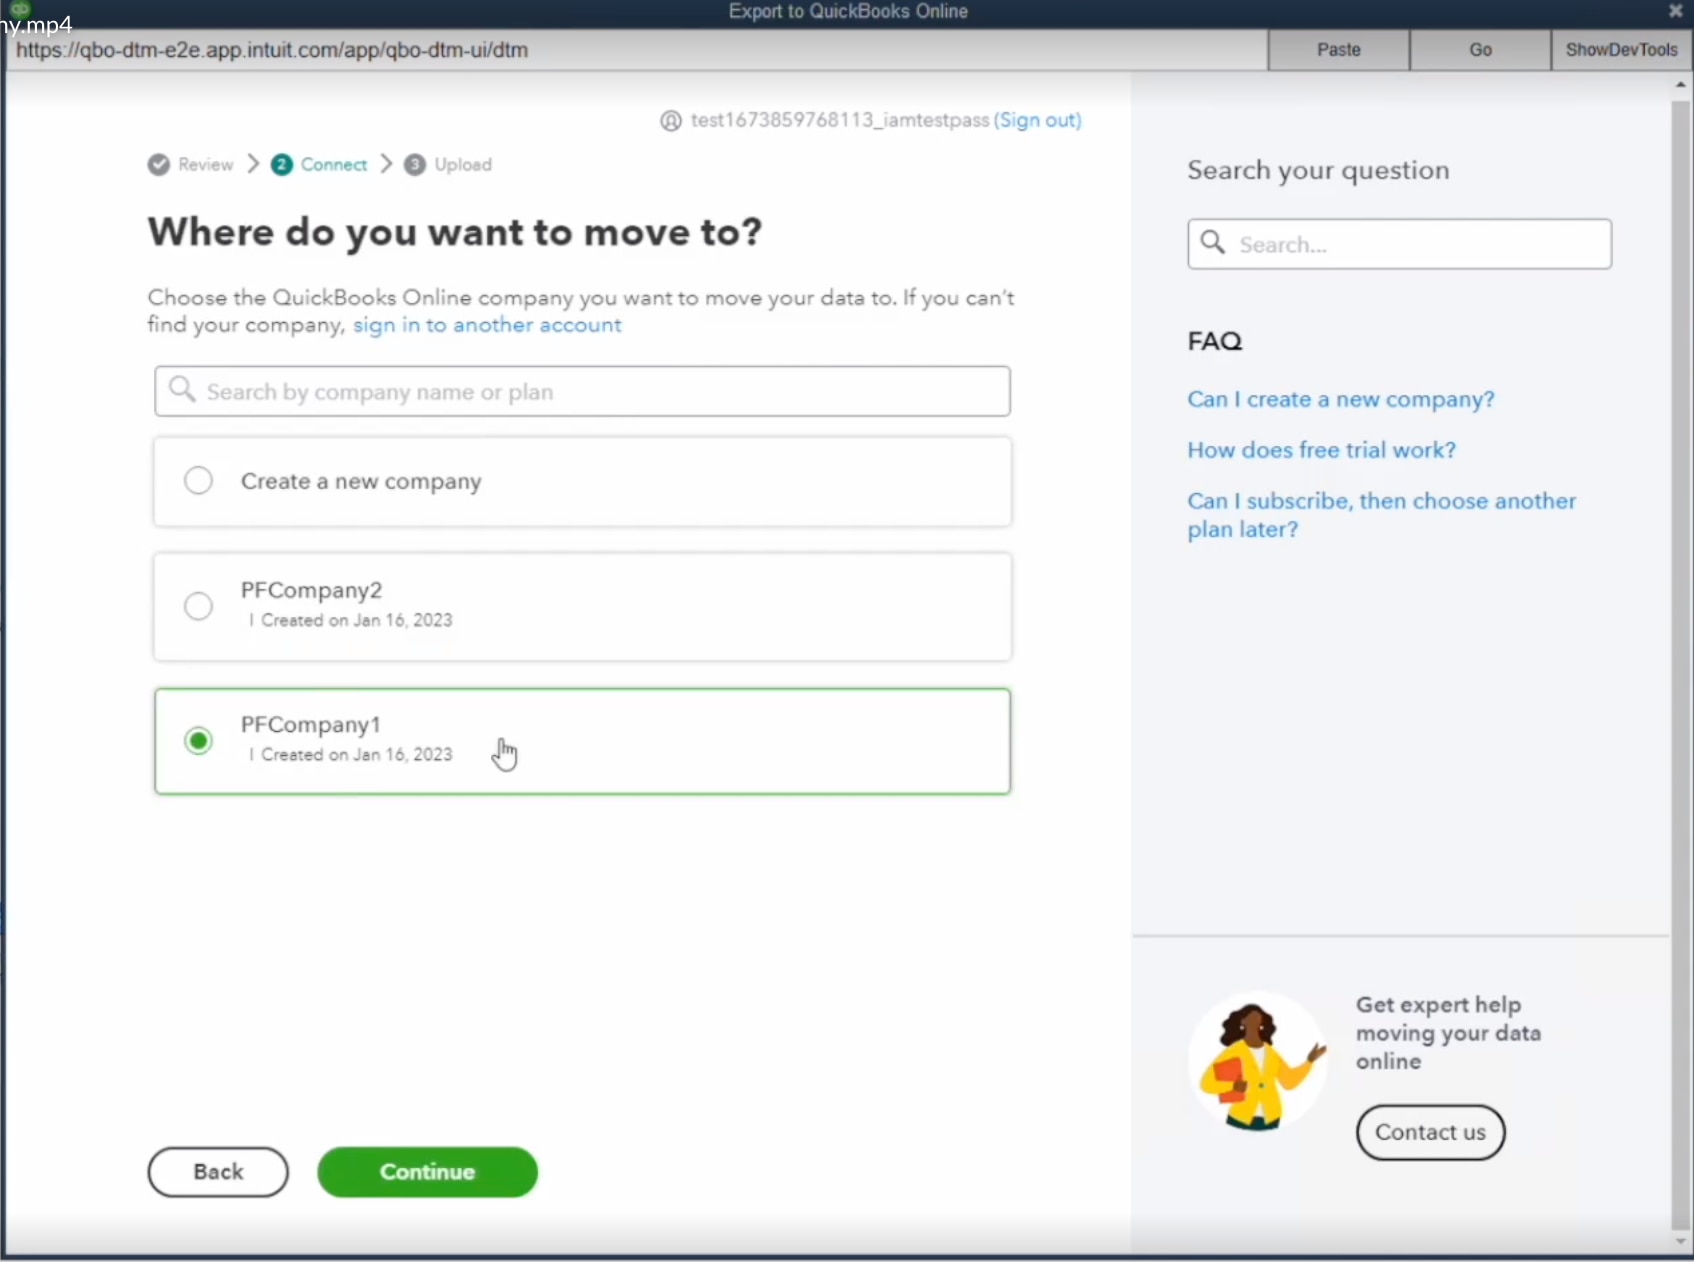Click the Sign out link
This screenshot has height=1262, width=1694.
pos(1038,120)
